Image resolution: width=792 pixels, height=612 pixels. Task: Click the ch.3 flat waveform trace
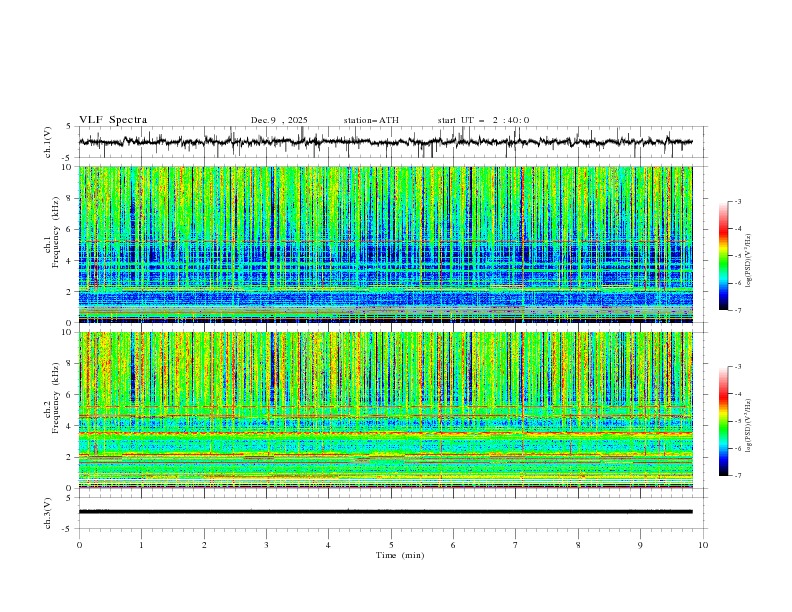385,512
